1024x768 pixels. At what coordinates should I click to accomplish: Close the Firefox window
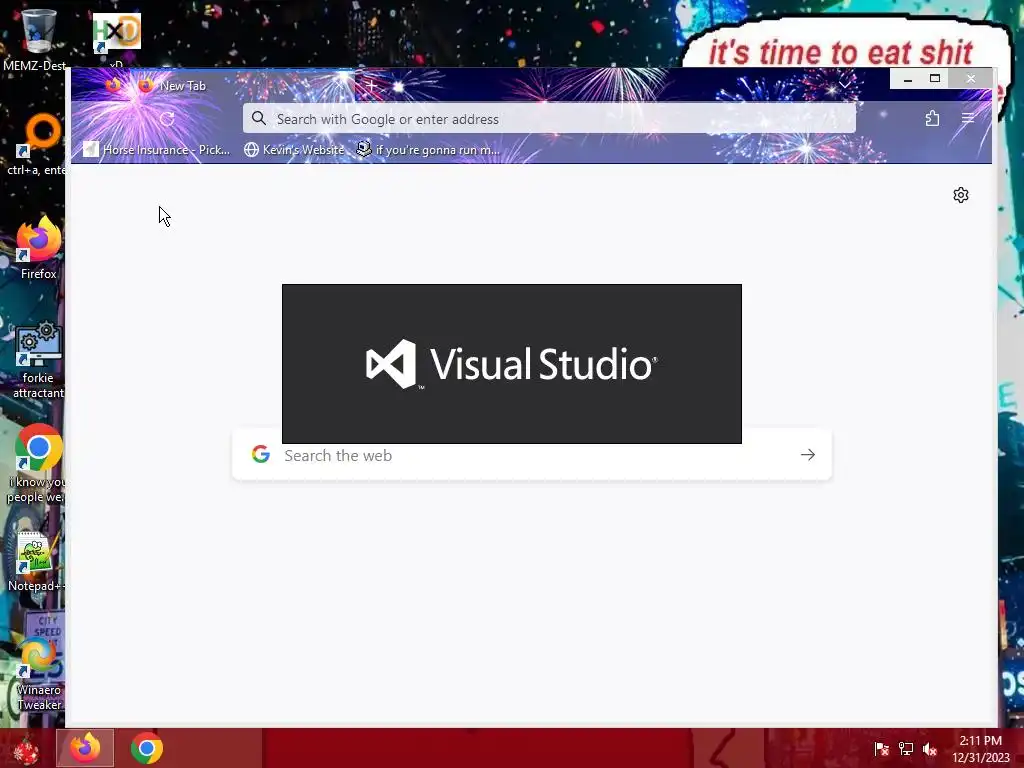pos(971,79)
